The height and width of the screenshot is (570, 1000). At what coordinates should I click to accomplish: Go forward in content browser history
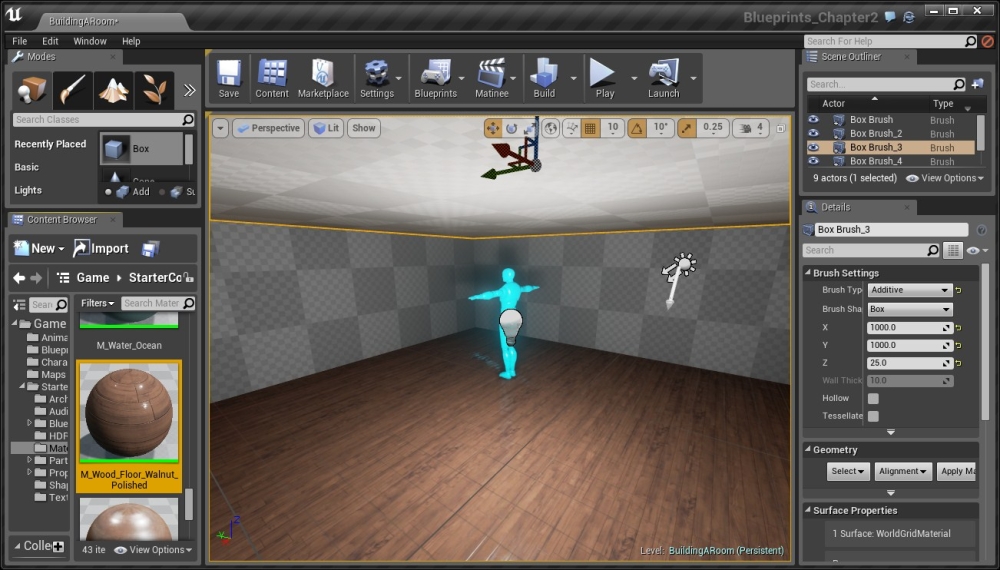point(36,278)
